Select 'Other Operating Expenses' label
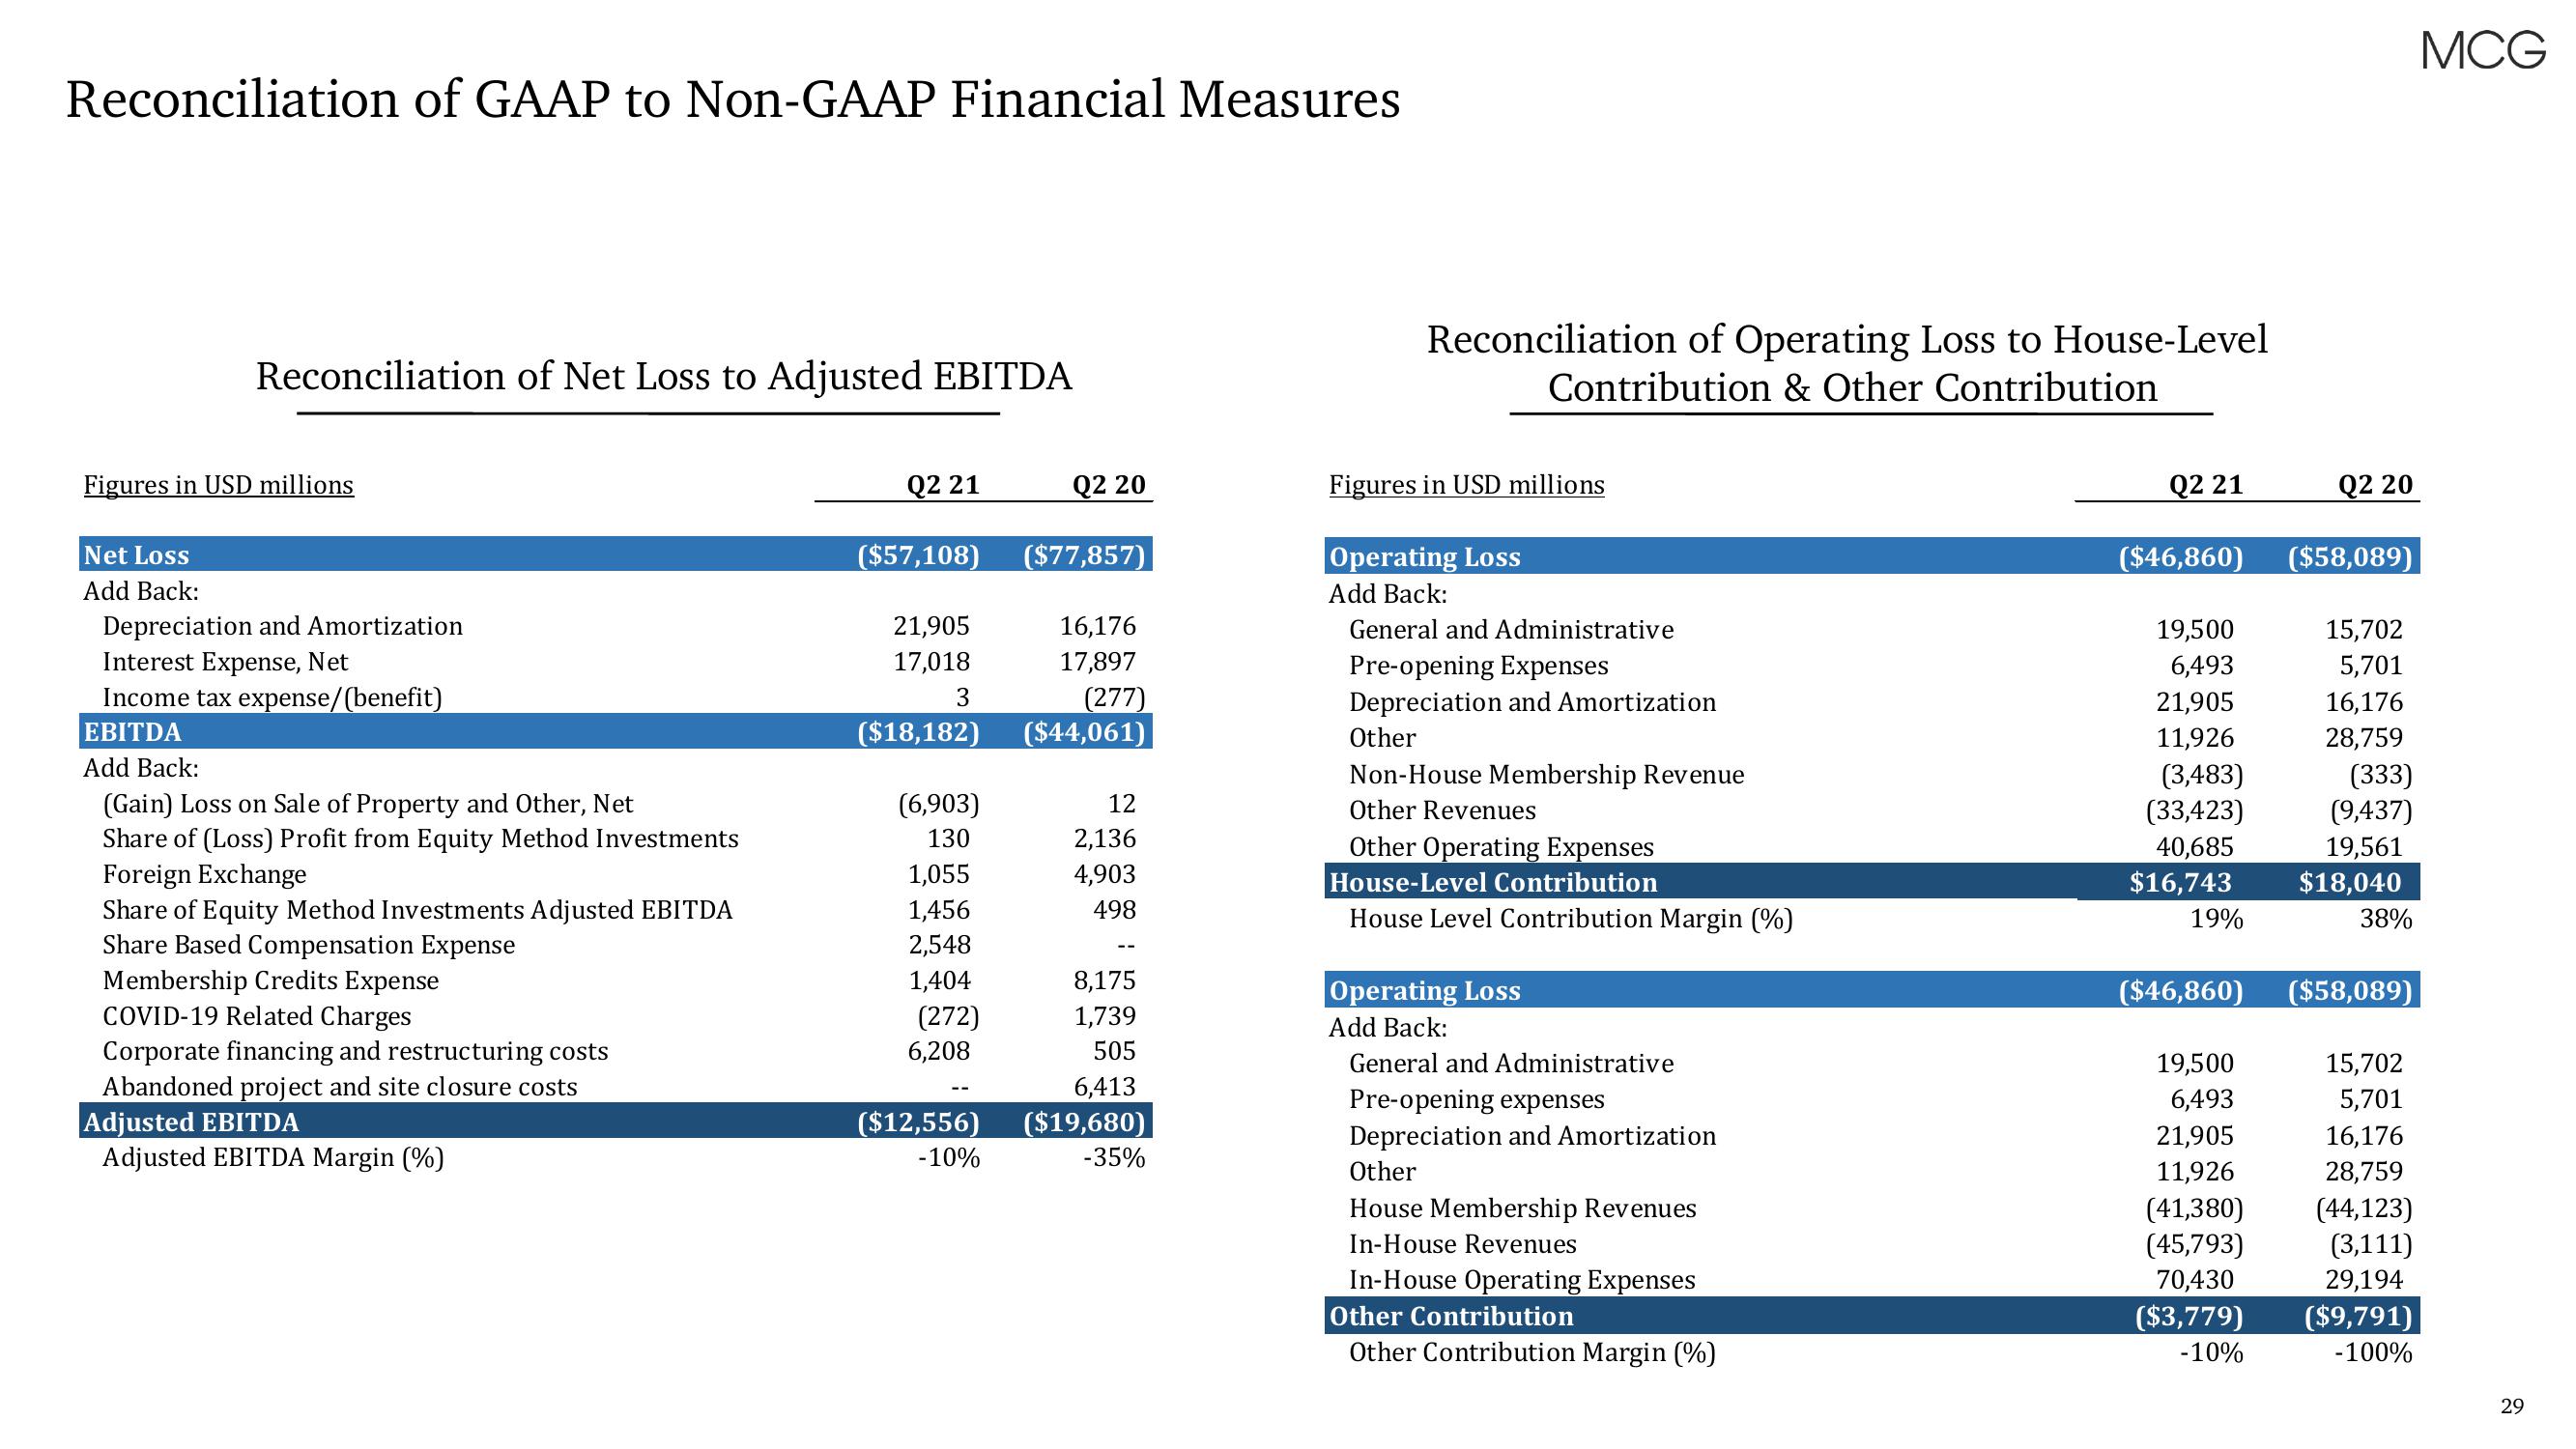The width and height of the screenshot is (2576, 1449). click(1501, 847)
